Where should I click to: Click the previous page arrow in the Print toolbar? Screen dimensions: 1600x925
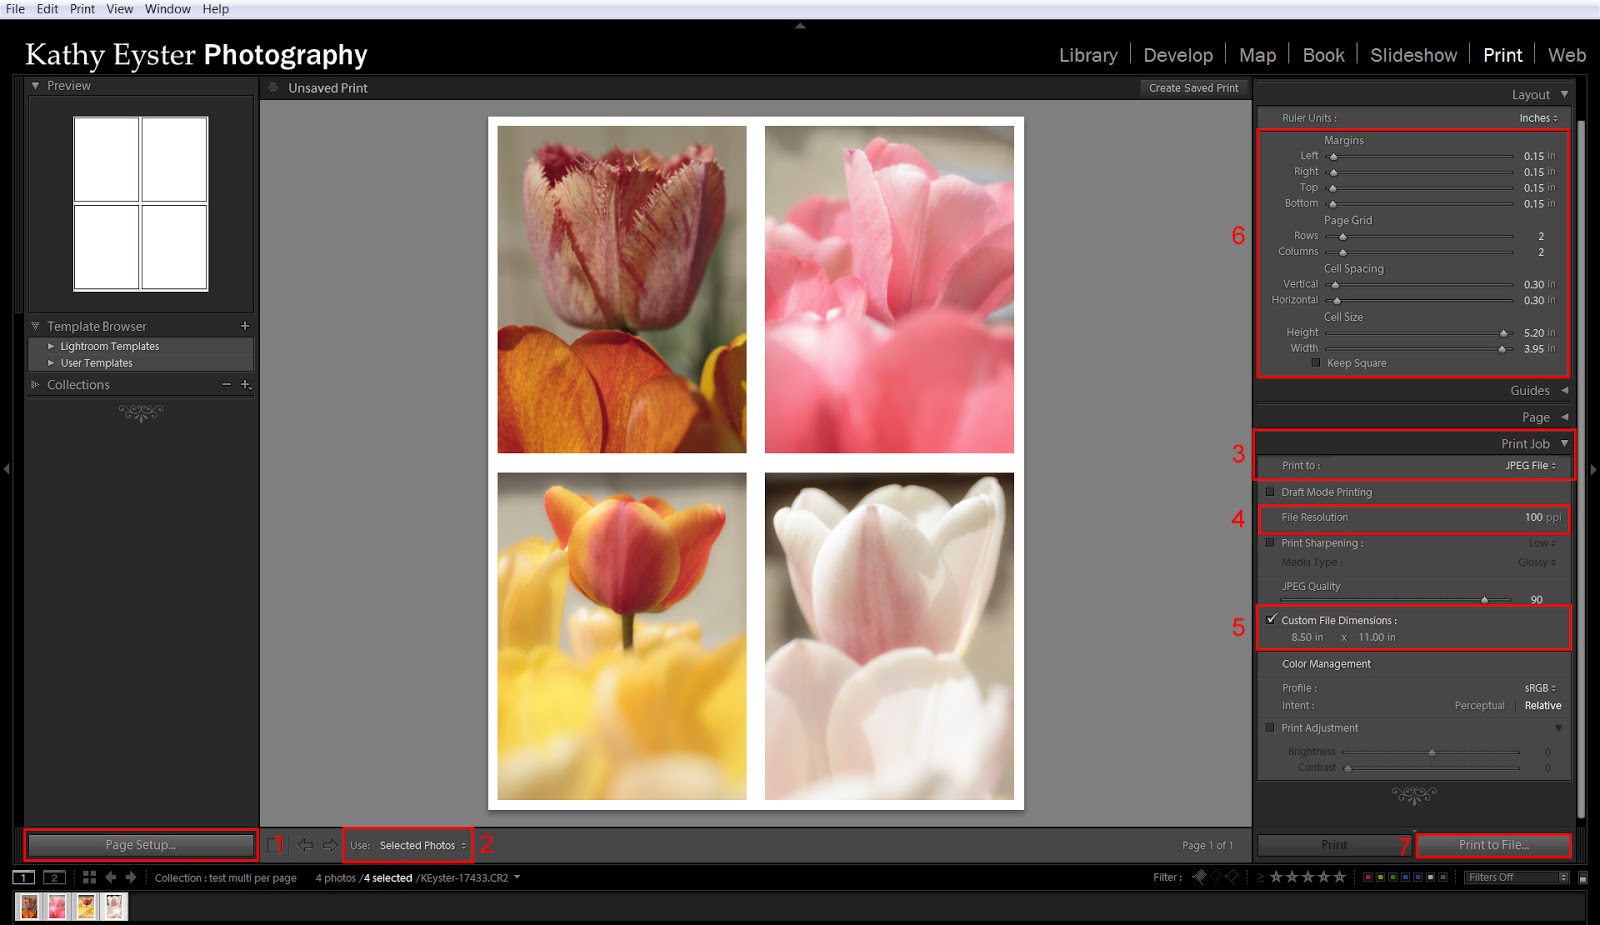pos(307,845)
